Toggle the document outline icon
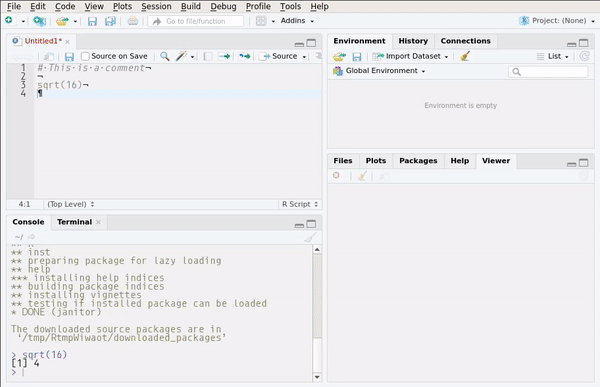Viewport: 600px width, 387px height. point(318,56)
